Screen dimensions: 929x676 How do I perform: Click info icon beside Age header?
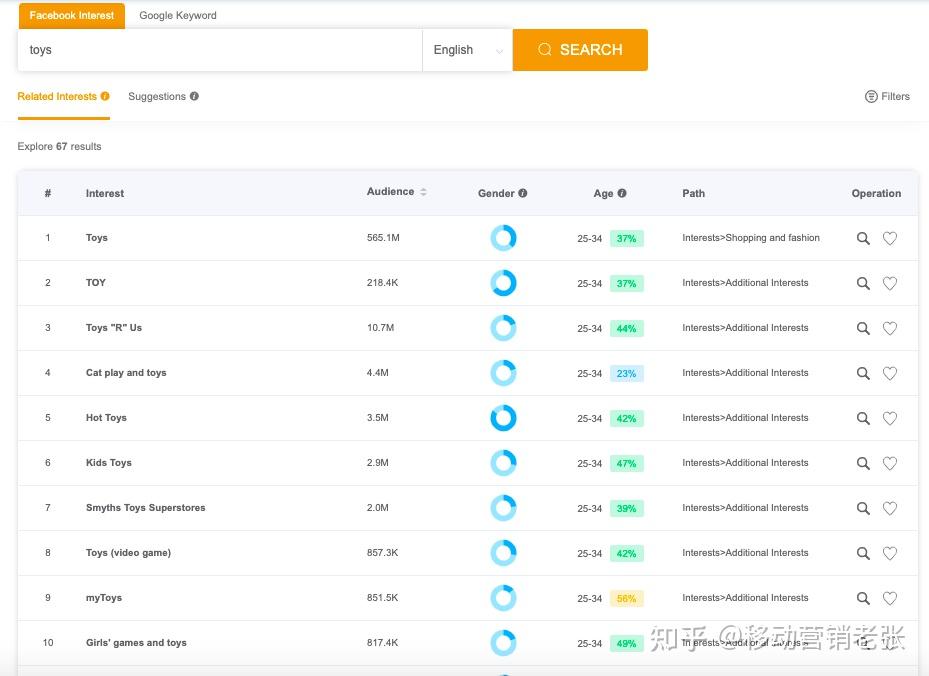pyautogui.click(x=622, y=194)
